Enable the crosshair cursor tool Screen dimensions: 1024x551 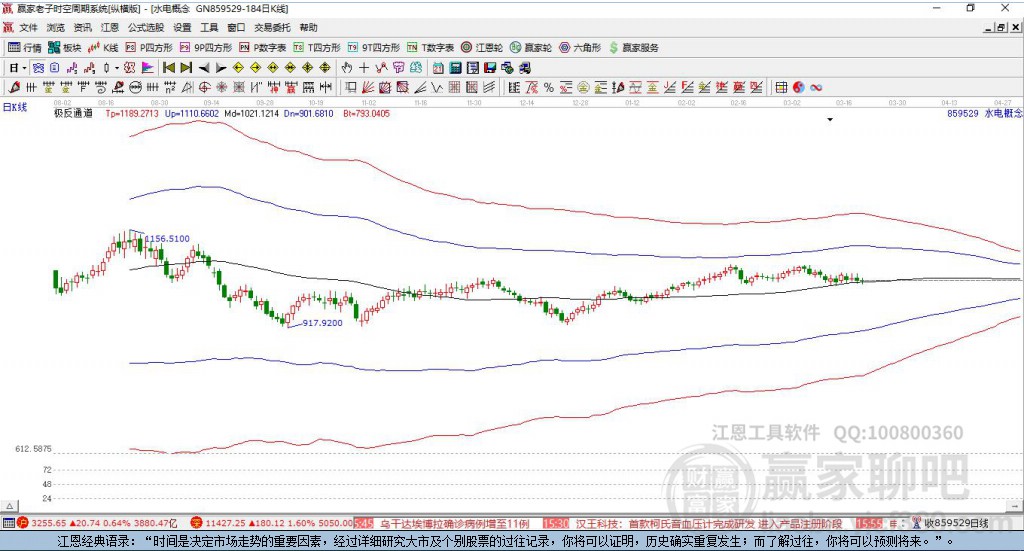pyautogui.click(x=364, y=68)
